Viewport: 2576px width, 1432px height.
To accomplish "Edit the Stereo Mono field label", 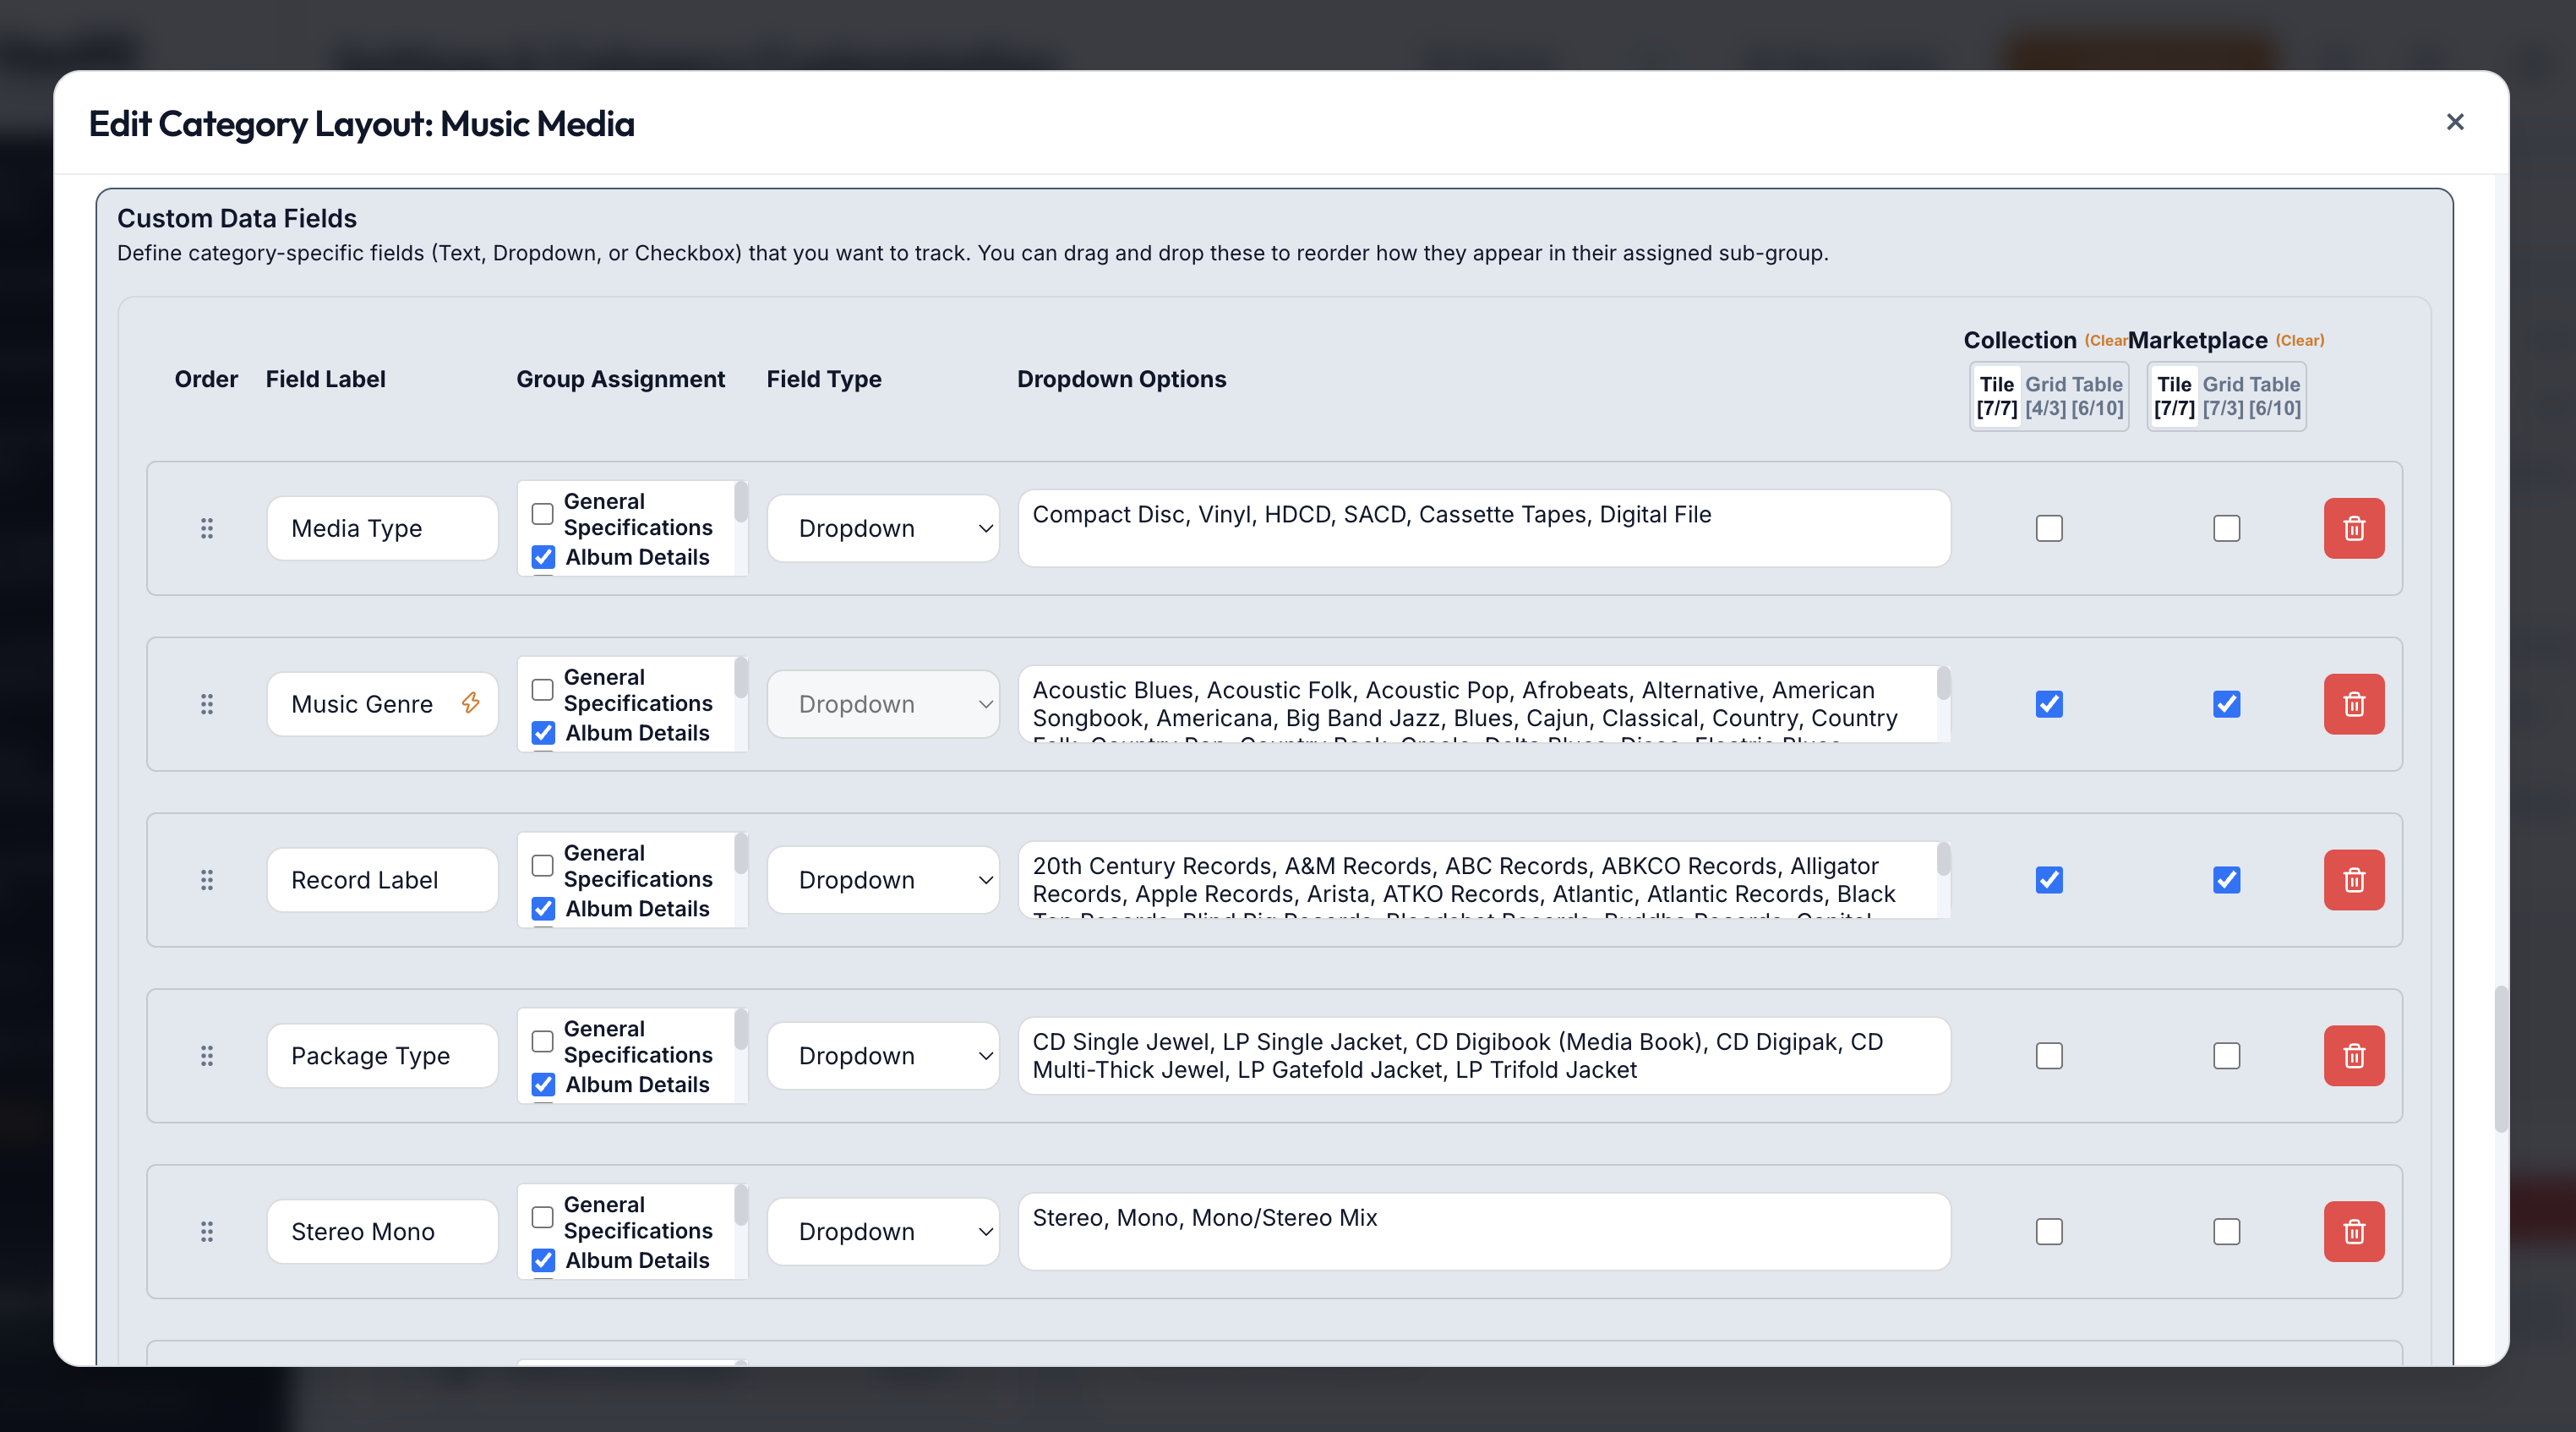I will [382, 1231].
